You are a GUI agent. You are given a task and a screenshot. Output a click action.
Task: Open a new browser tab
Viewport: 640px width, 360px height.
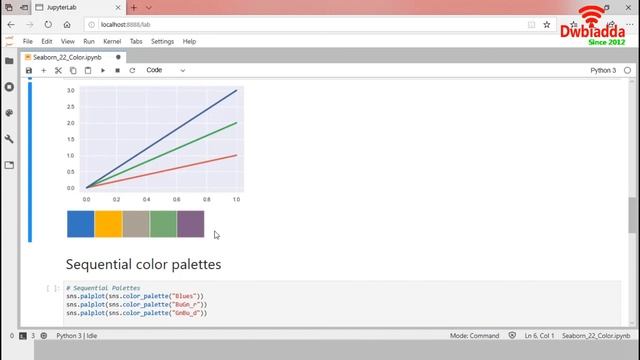tap(134, 8)
